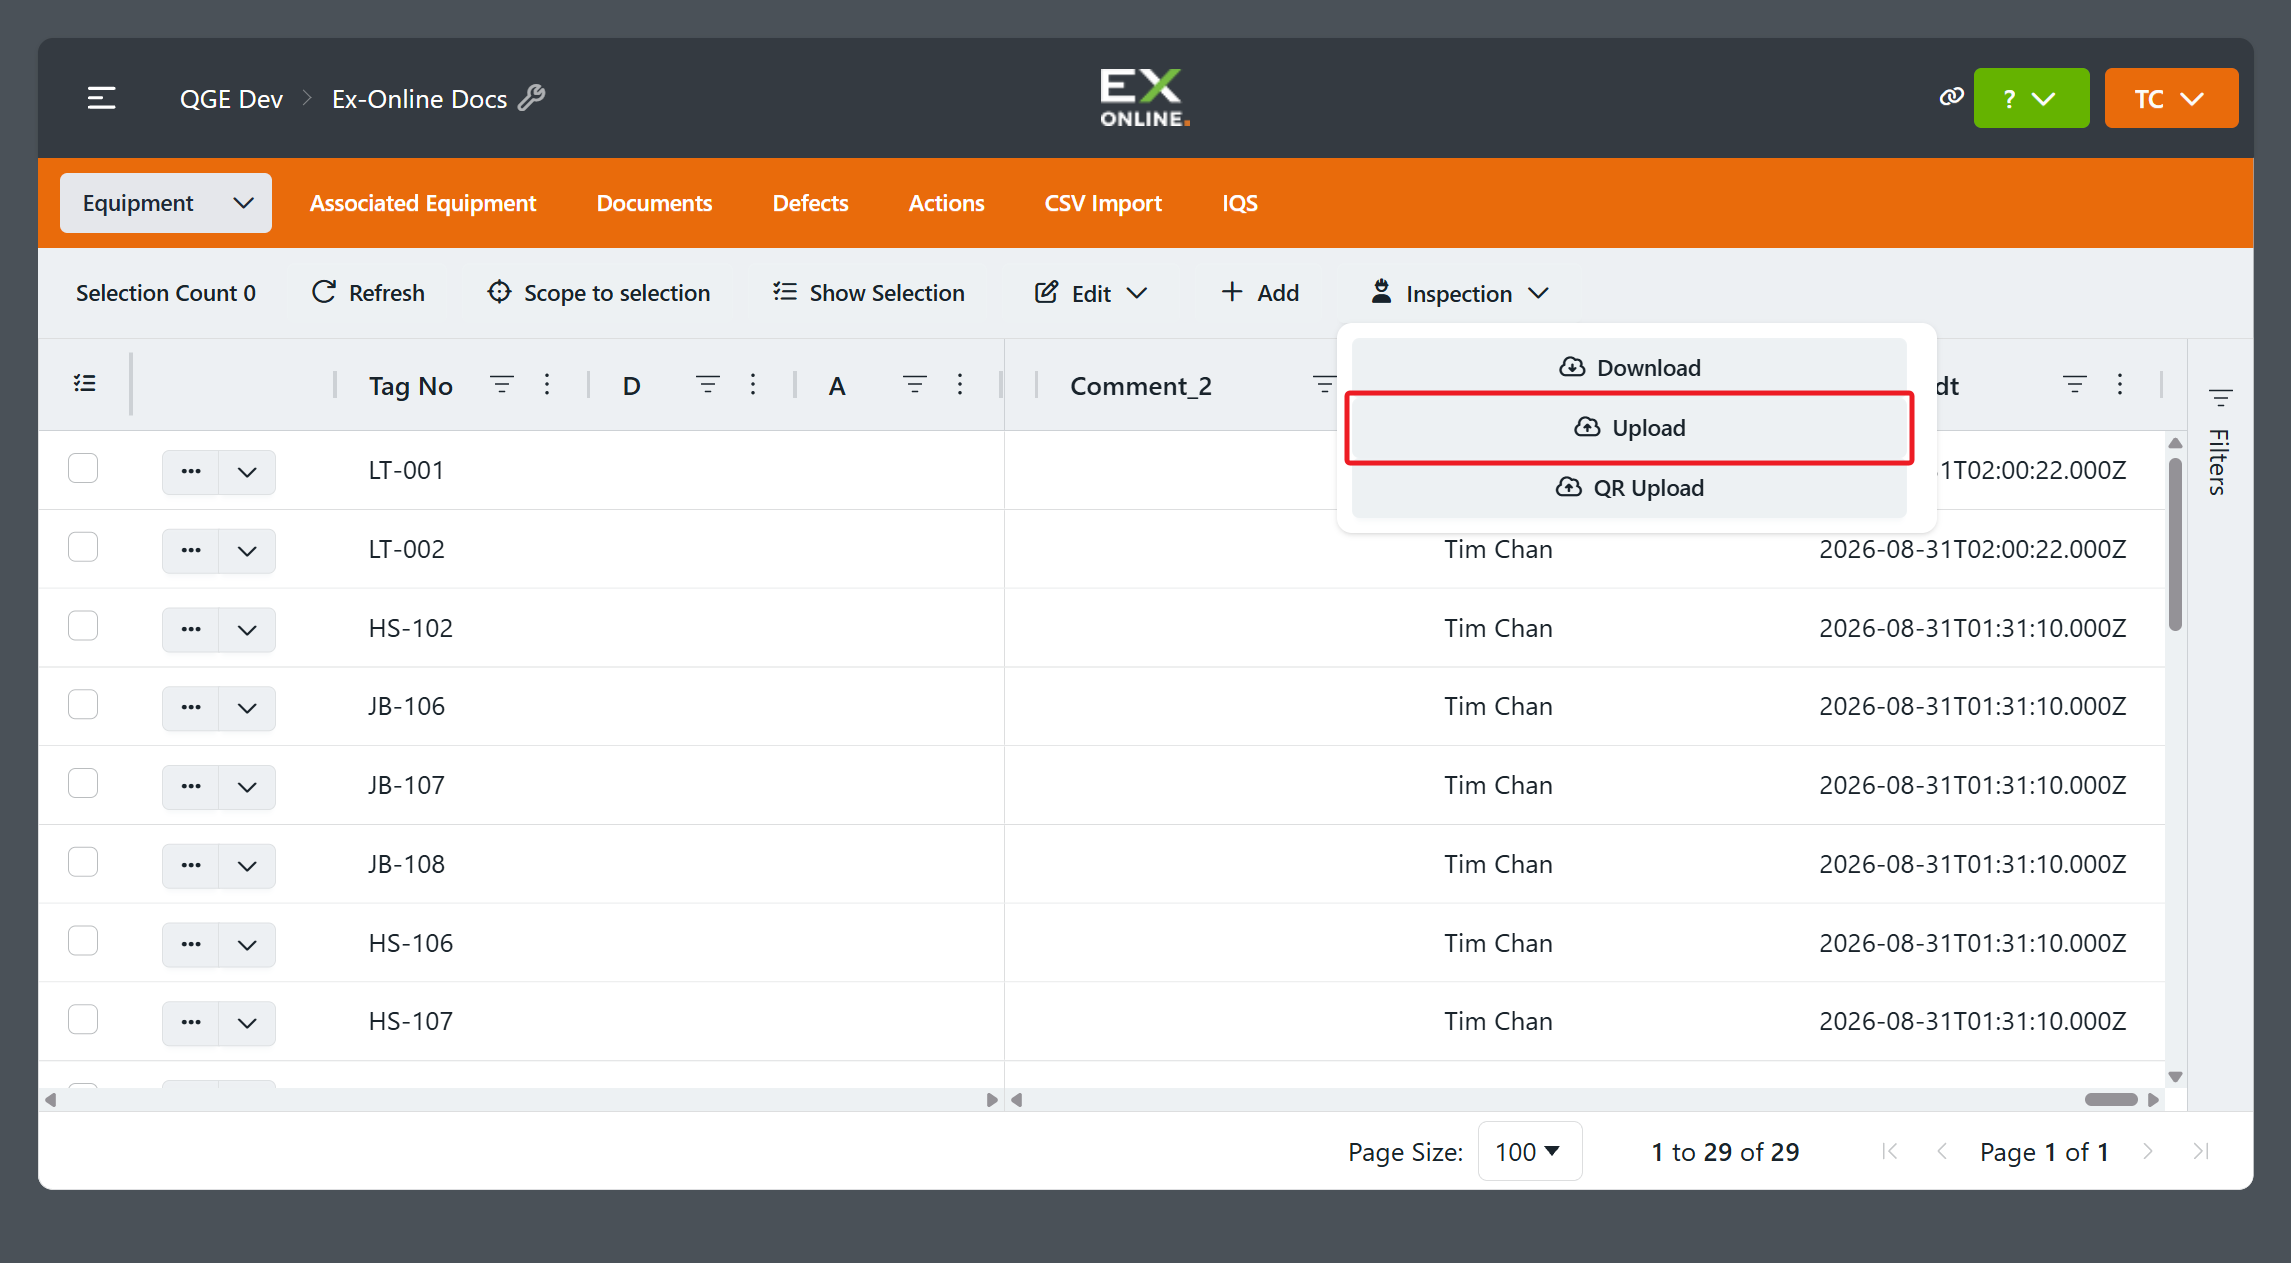
Task: Open the Documents tab
Action: point(654,203)
